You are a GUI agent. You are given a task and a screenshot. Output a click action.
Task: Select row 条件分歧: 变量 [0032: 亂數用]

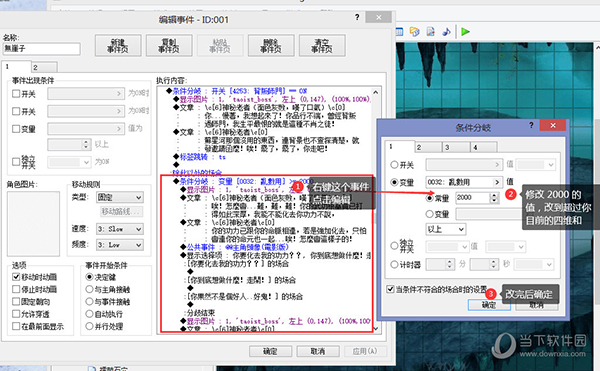coord(243,181)
